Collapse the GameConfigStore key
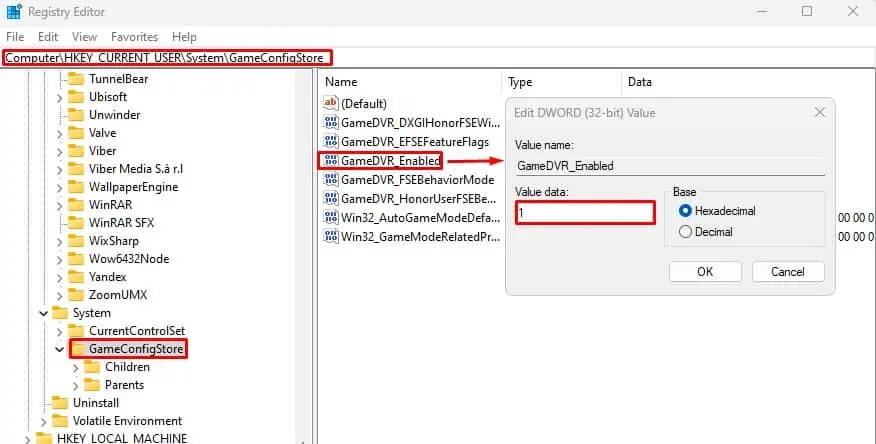 [x=59, y=350]
